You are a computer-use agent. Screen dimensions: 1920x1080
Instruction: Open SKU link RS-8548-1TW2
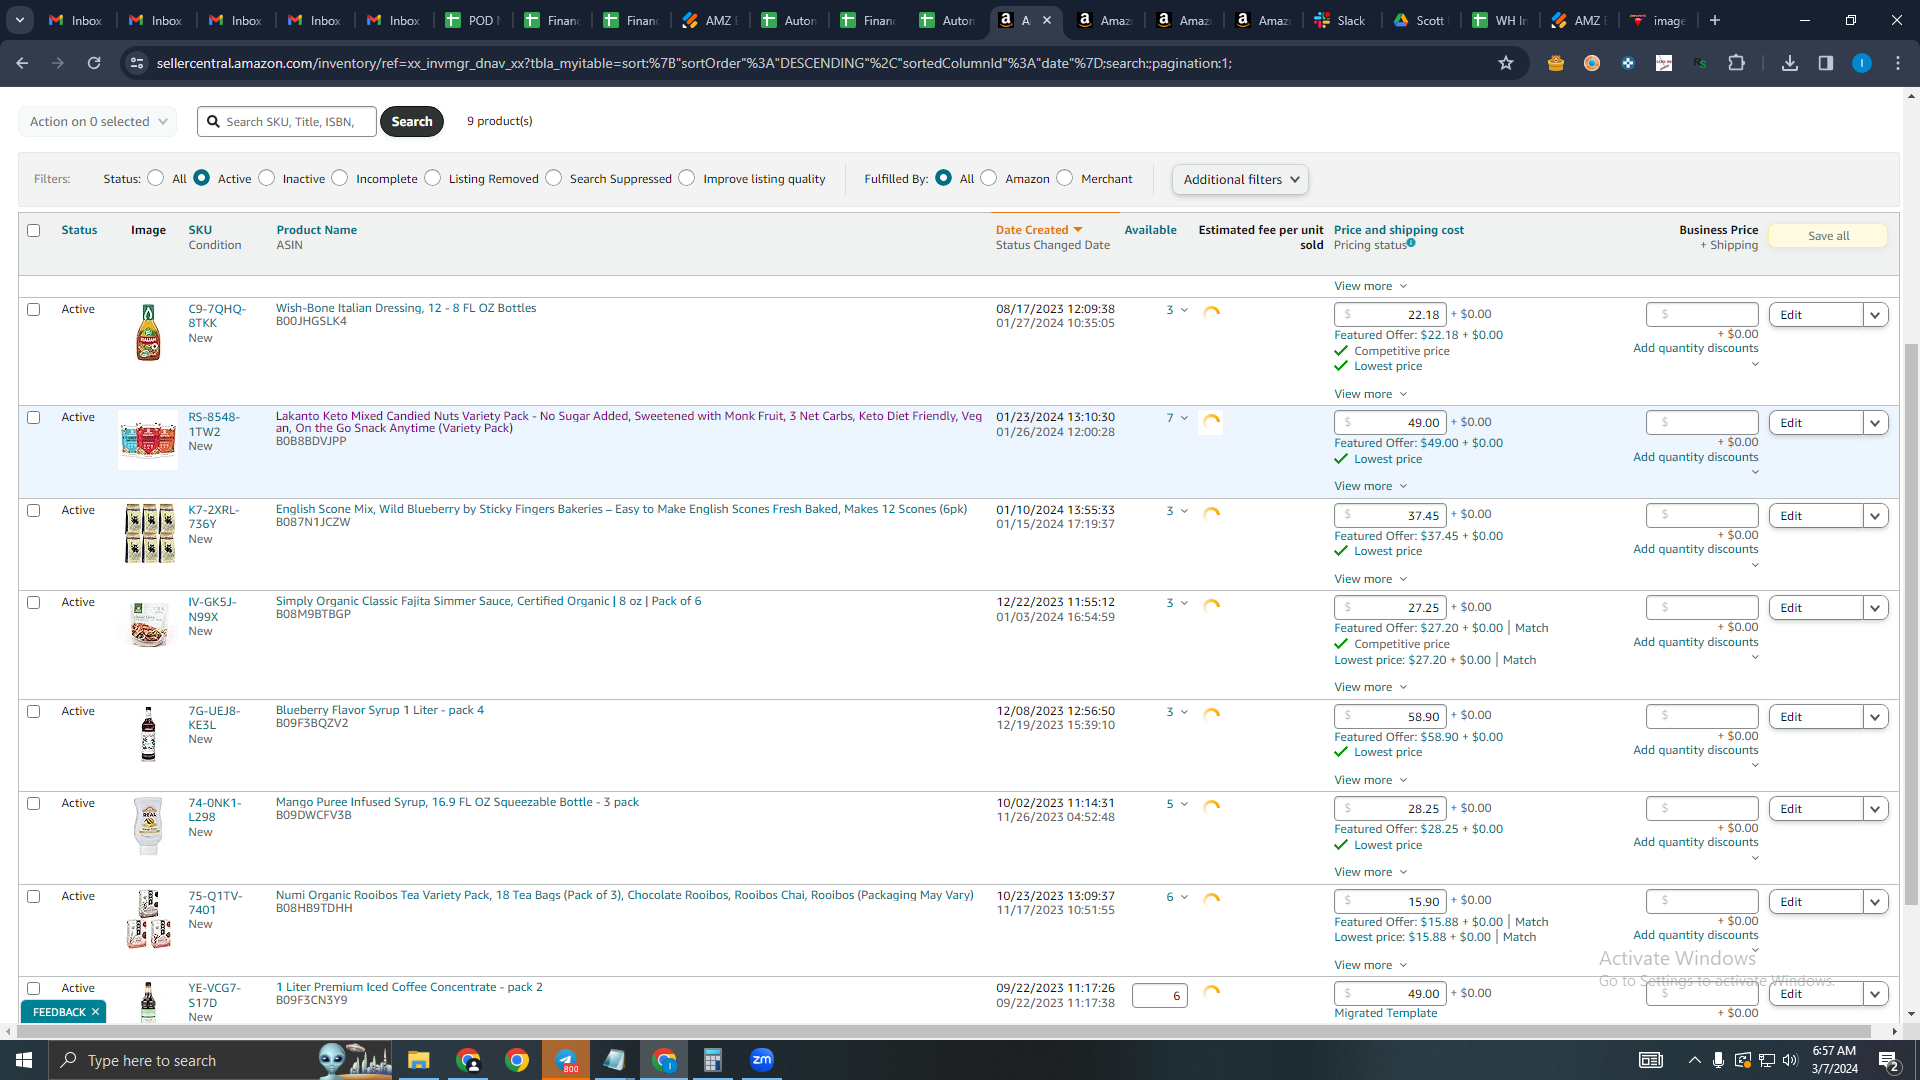(x=214, y=424)
